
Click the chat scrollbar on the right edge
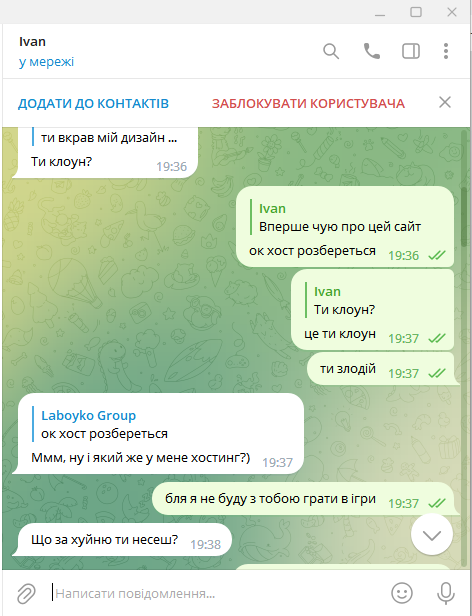tap(464, 216)
